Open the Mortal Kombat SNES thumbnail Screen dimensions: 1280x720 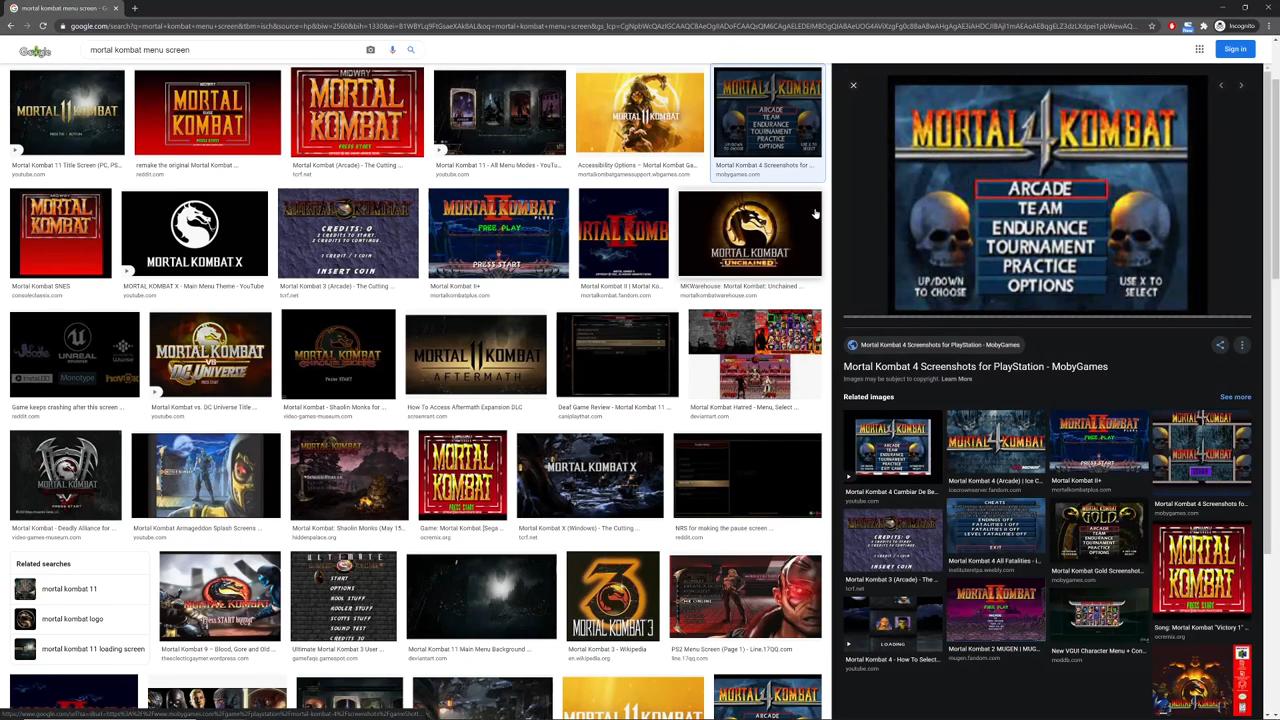tap(61, 233)
